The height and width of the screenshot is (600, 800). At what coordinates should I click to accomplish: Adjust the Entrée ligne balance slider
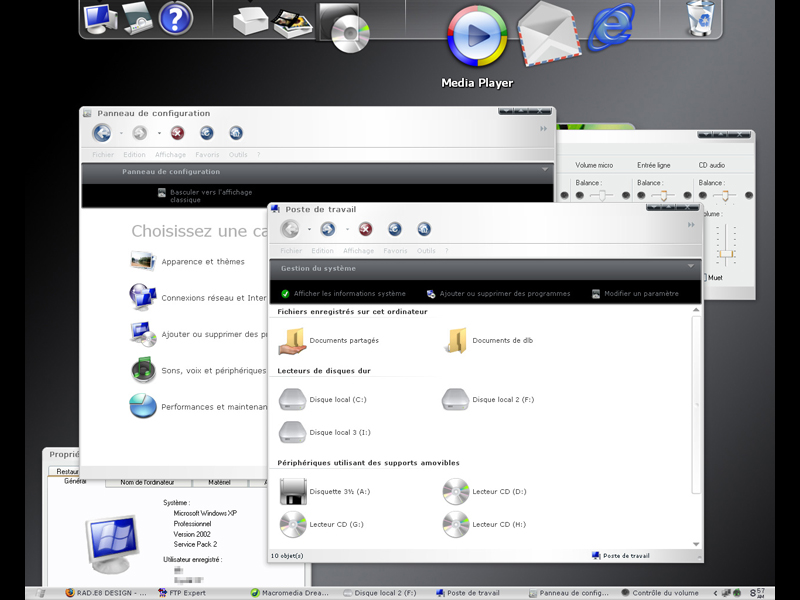click(x=664, y=195)
